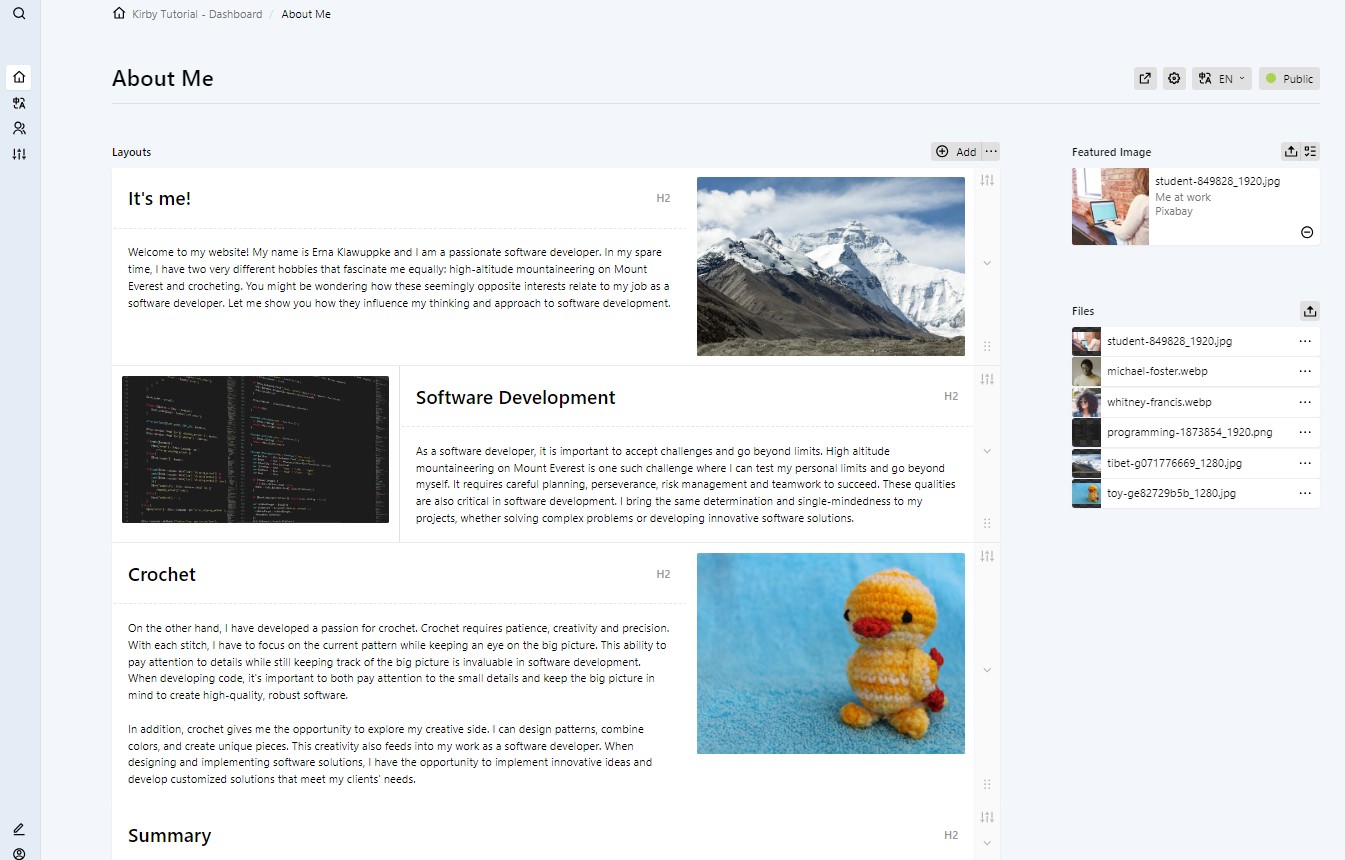Open the Layouts more options dots

coord(991,151)
